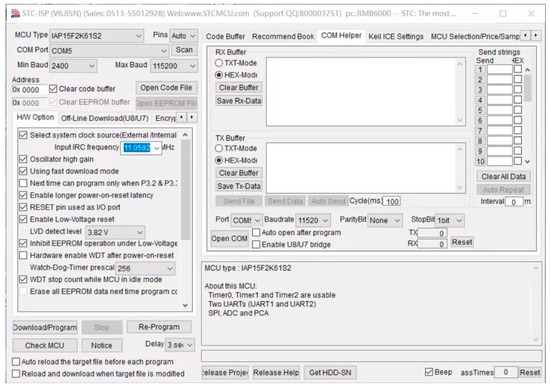Open Off-Line Download(U8/U7) tab
Image resolution: width=550 pixels, height=388 pixels.
click(x=105, y=118)
